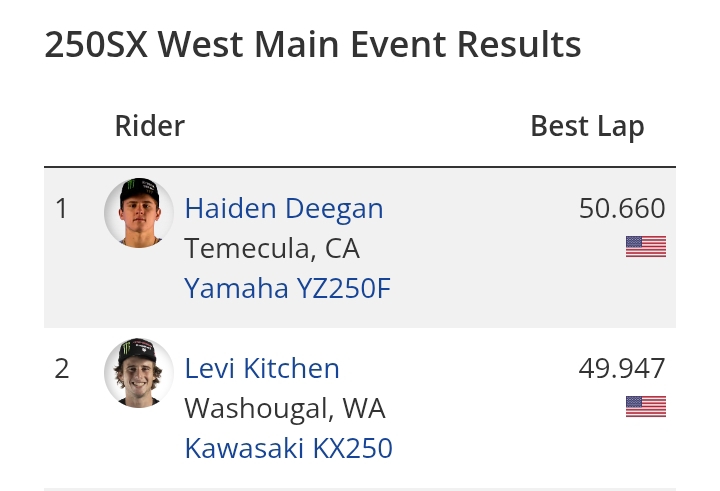Click Levi Kitchen's rider photo
720x491 pixels.
tap(139, 373)
